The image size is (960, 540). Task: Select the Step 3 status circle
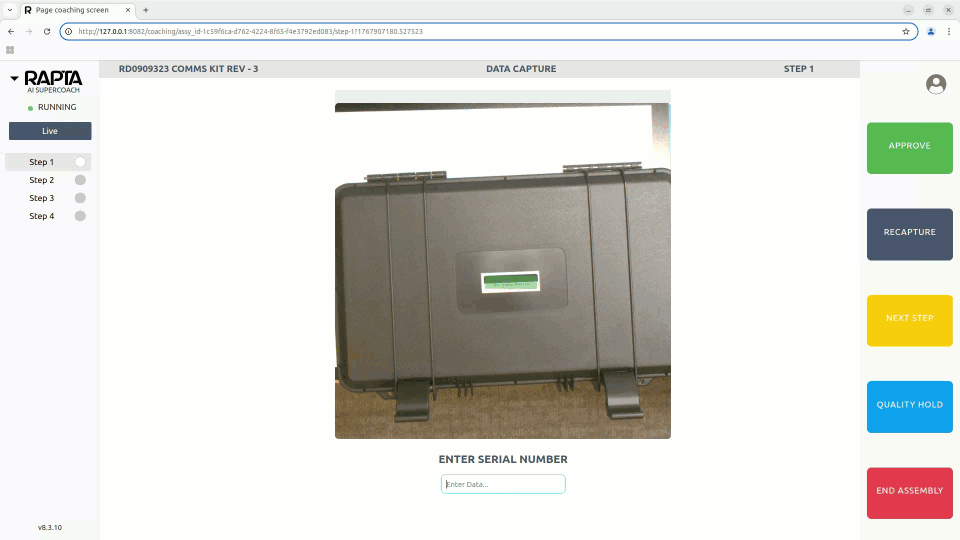click(x=80, y=198)
